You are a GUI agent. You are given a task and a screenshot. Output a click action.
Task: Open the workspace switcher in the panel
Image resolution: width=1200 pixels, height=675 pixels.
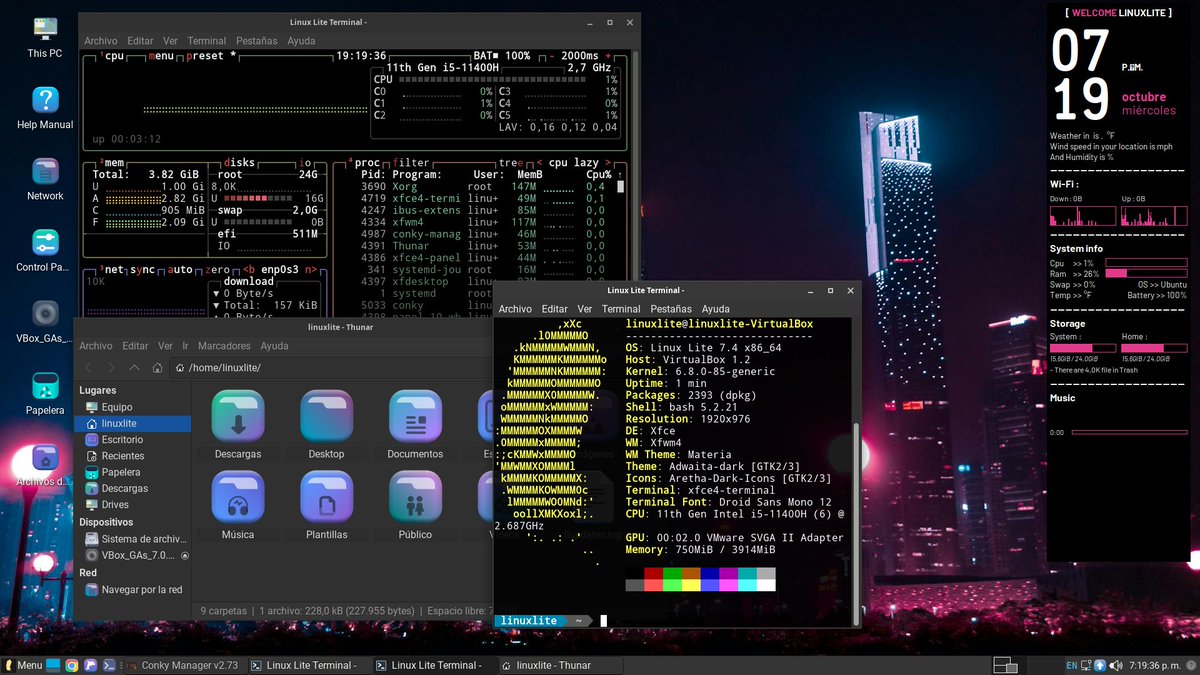point(1005,665)
